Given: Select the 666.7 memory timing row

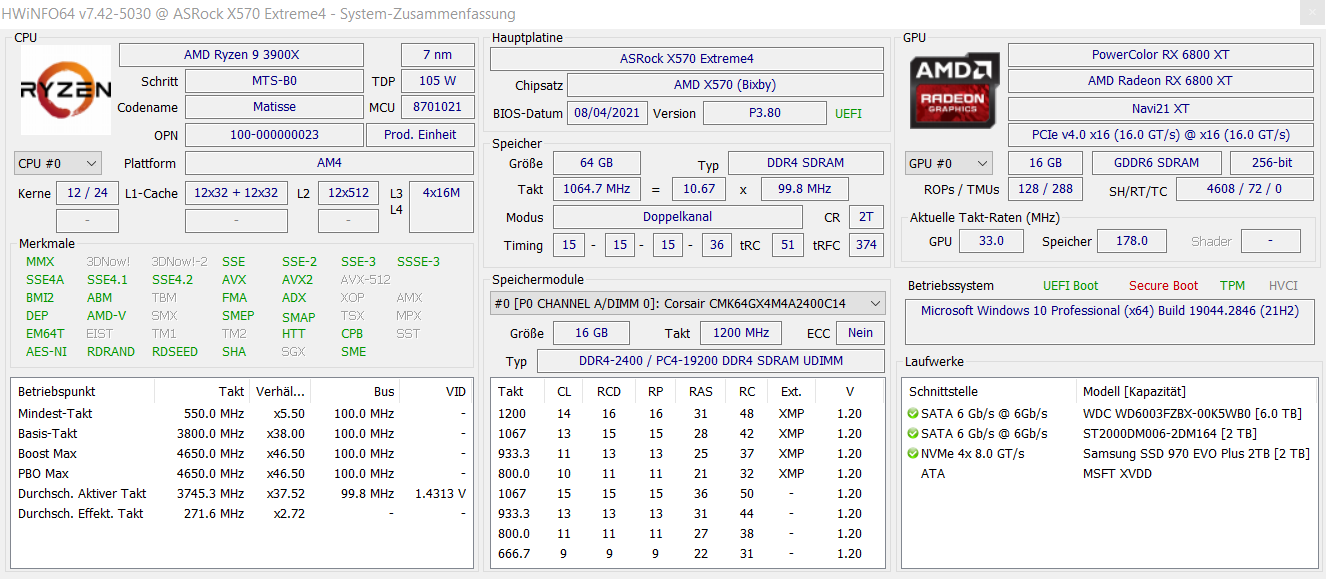Looking at the screenshot, I should coord(687,553).
